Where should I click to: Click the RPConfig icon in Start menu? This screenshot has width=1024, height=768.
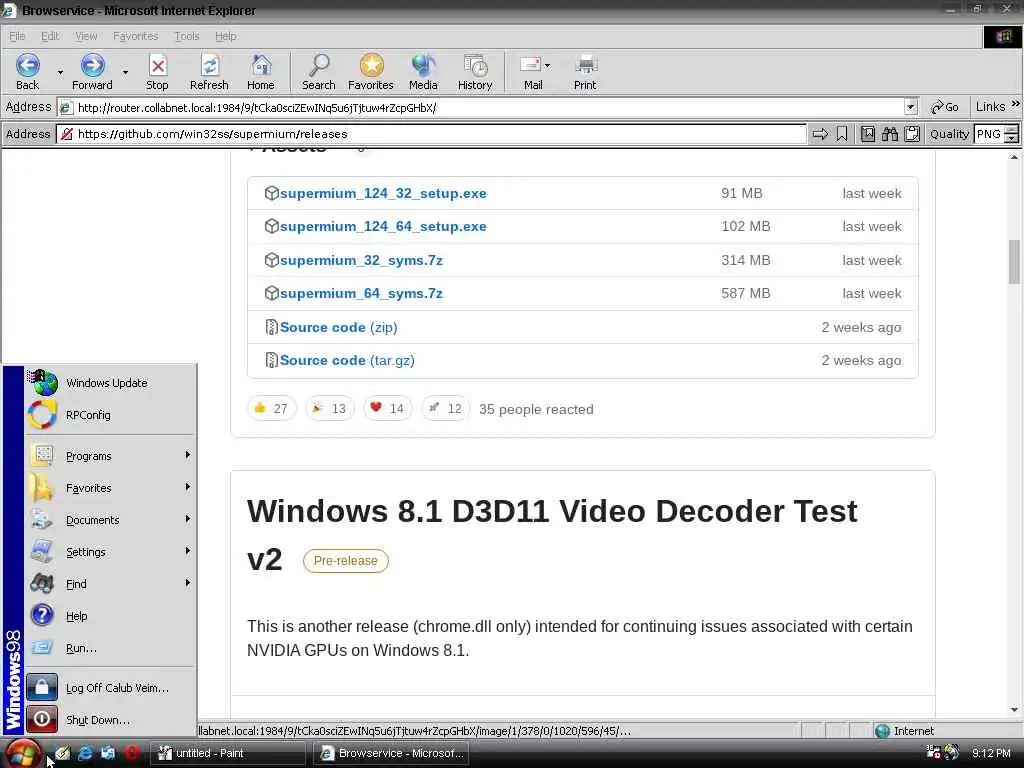click(x=42, y=415)
